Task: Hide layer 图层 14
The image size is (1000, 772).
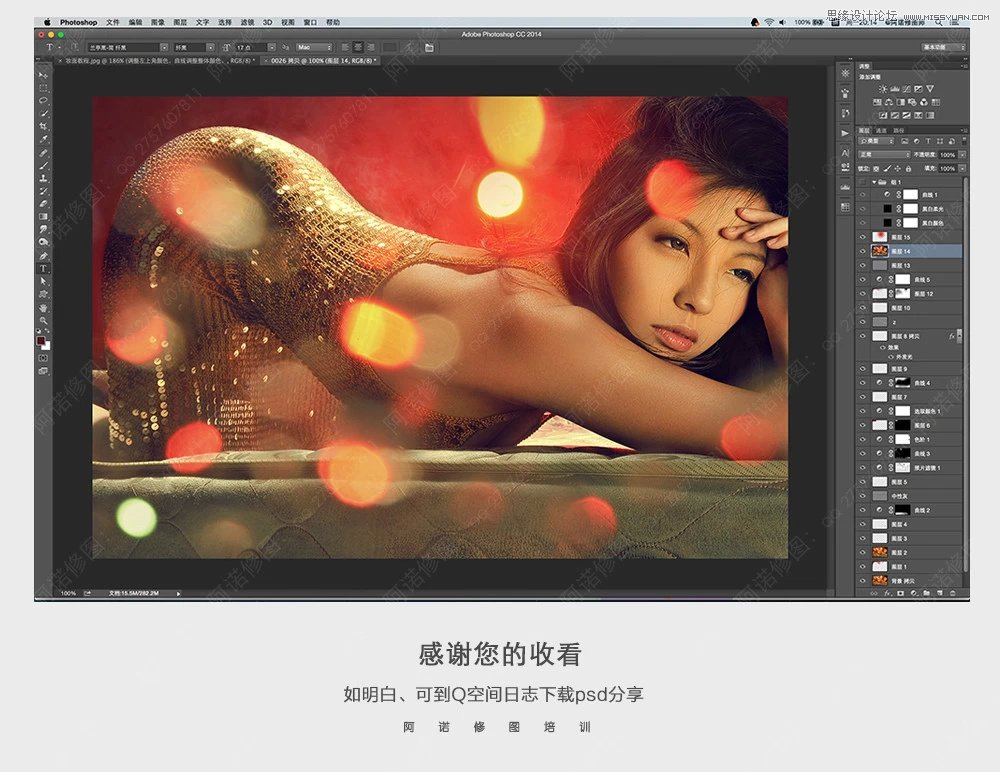Action: (x=863, y=251)
